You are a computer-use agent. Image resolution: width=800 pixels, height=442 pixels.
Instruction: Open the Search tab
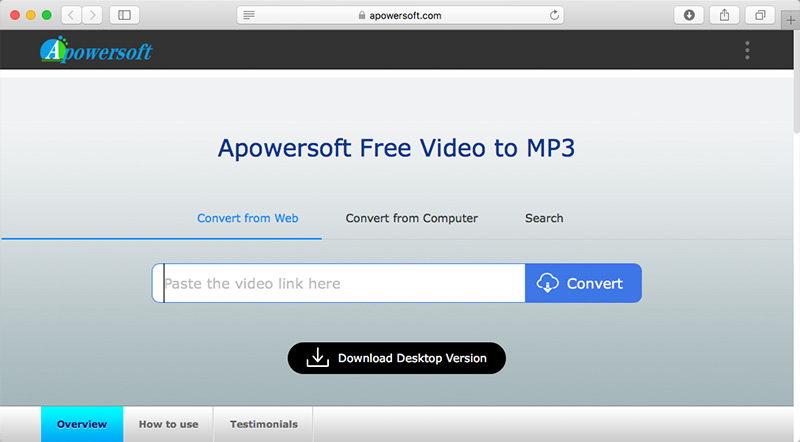point(544,218)
